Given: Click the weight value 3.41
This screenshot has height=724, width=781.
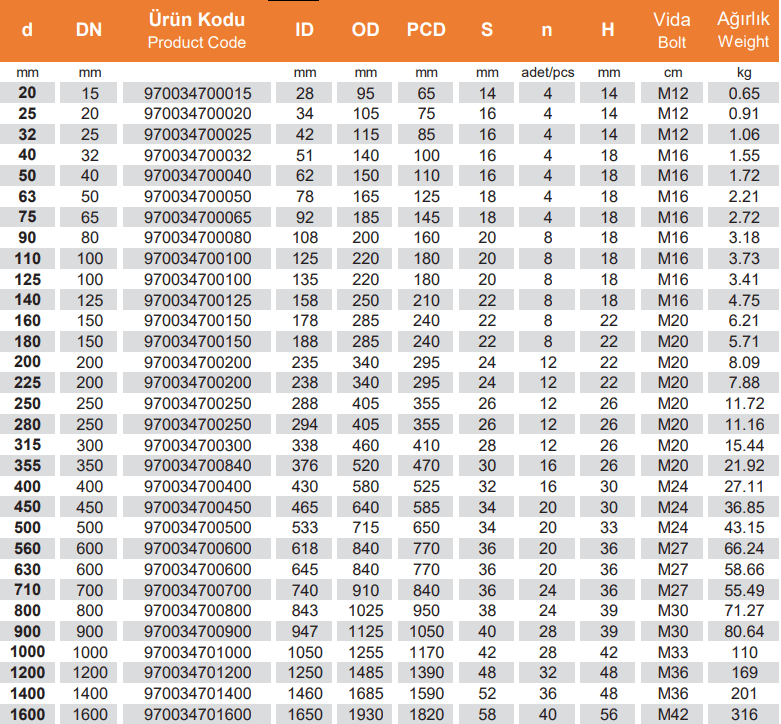Looking at the screenshot, I should pyautogui.click(x=744, y=279).
